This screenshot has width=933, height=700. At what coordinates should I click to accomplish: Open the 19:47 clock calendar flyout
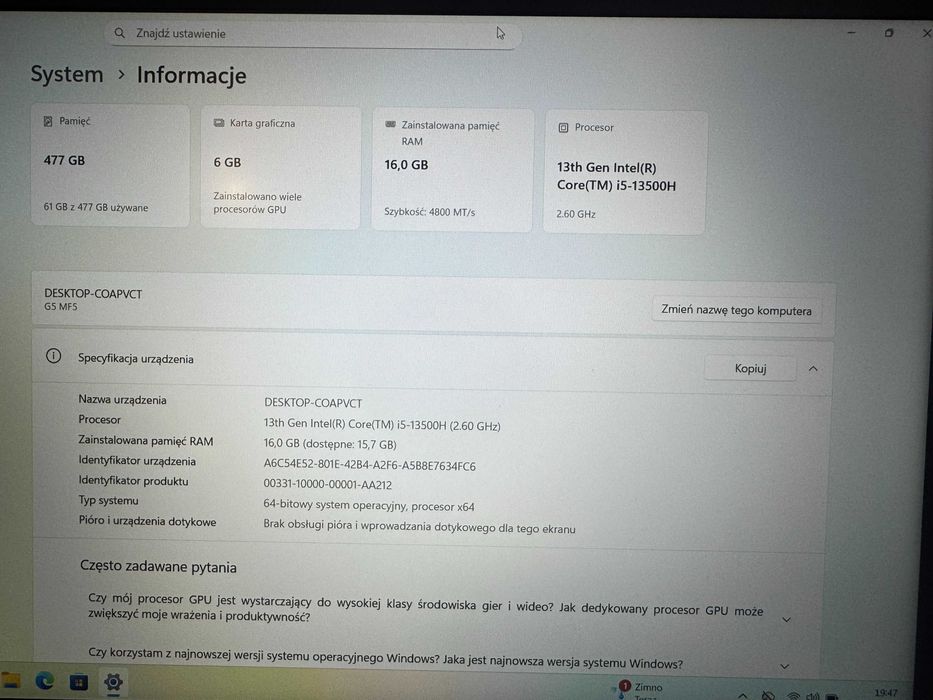point(886,693)
